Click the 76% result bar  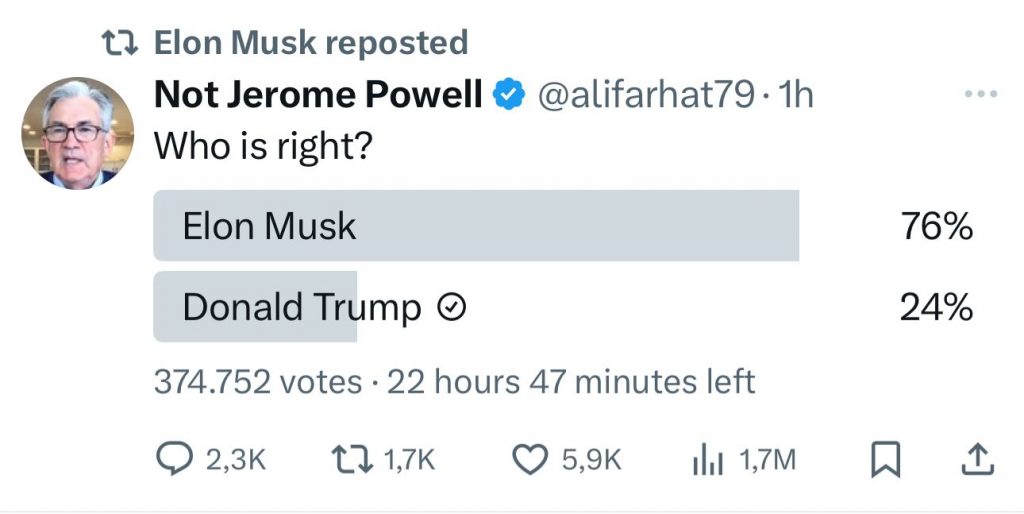click(476, 226)
